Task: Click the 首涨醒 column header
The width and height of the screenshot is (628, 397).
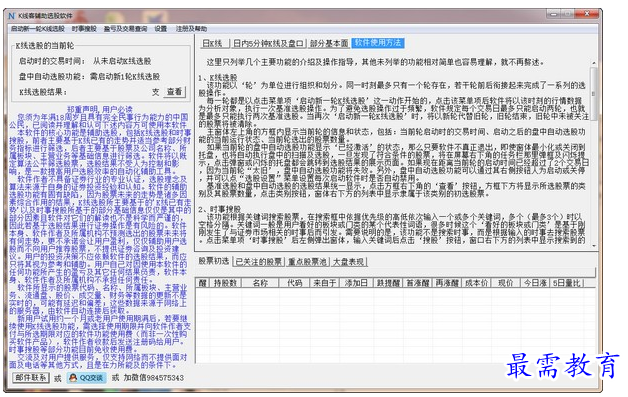Action: click(x=418, y=283)
